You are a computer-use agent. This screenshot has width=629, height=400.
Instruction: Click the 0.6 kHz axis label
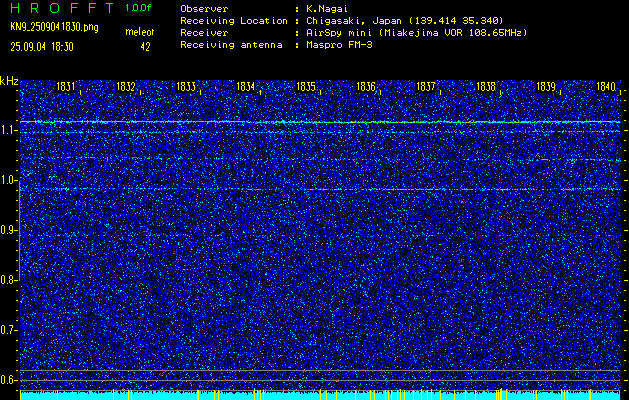pyautogui.click(x=8, y=380)
